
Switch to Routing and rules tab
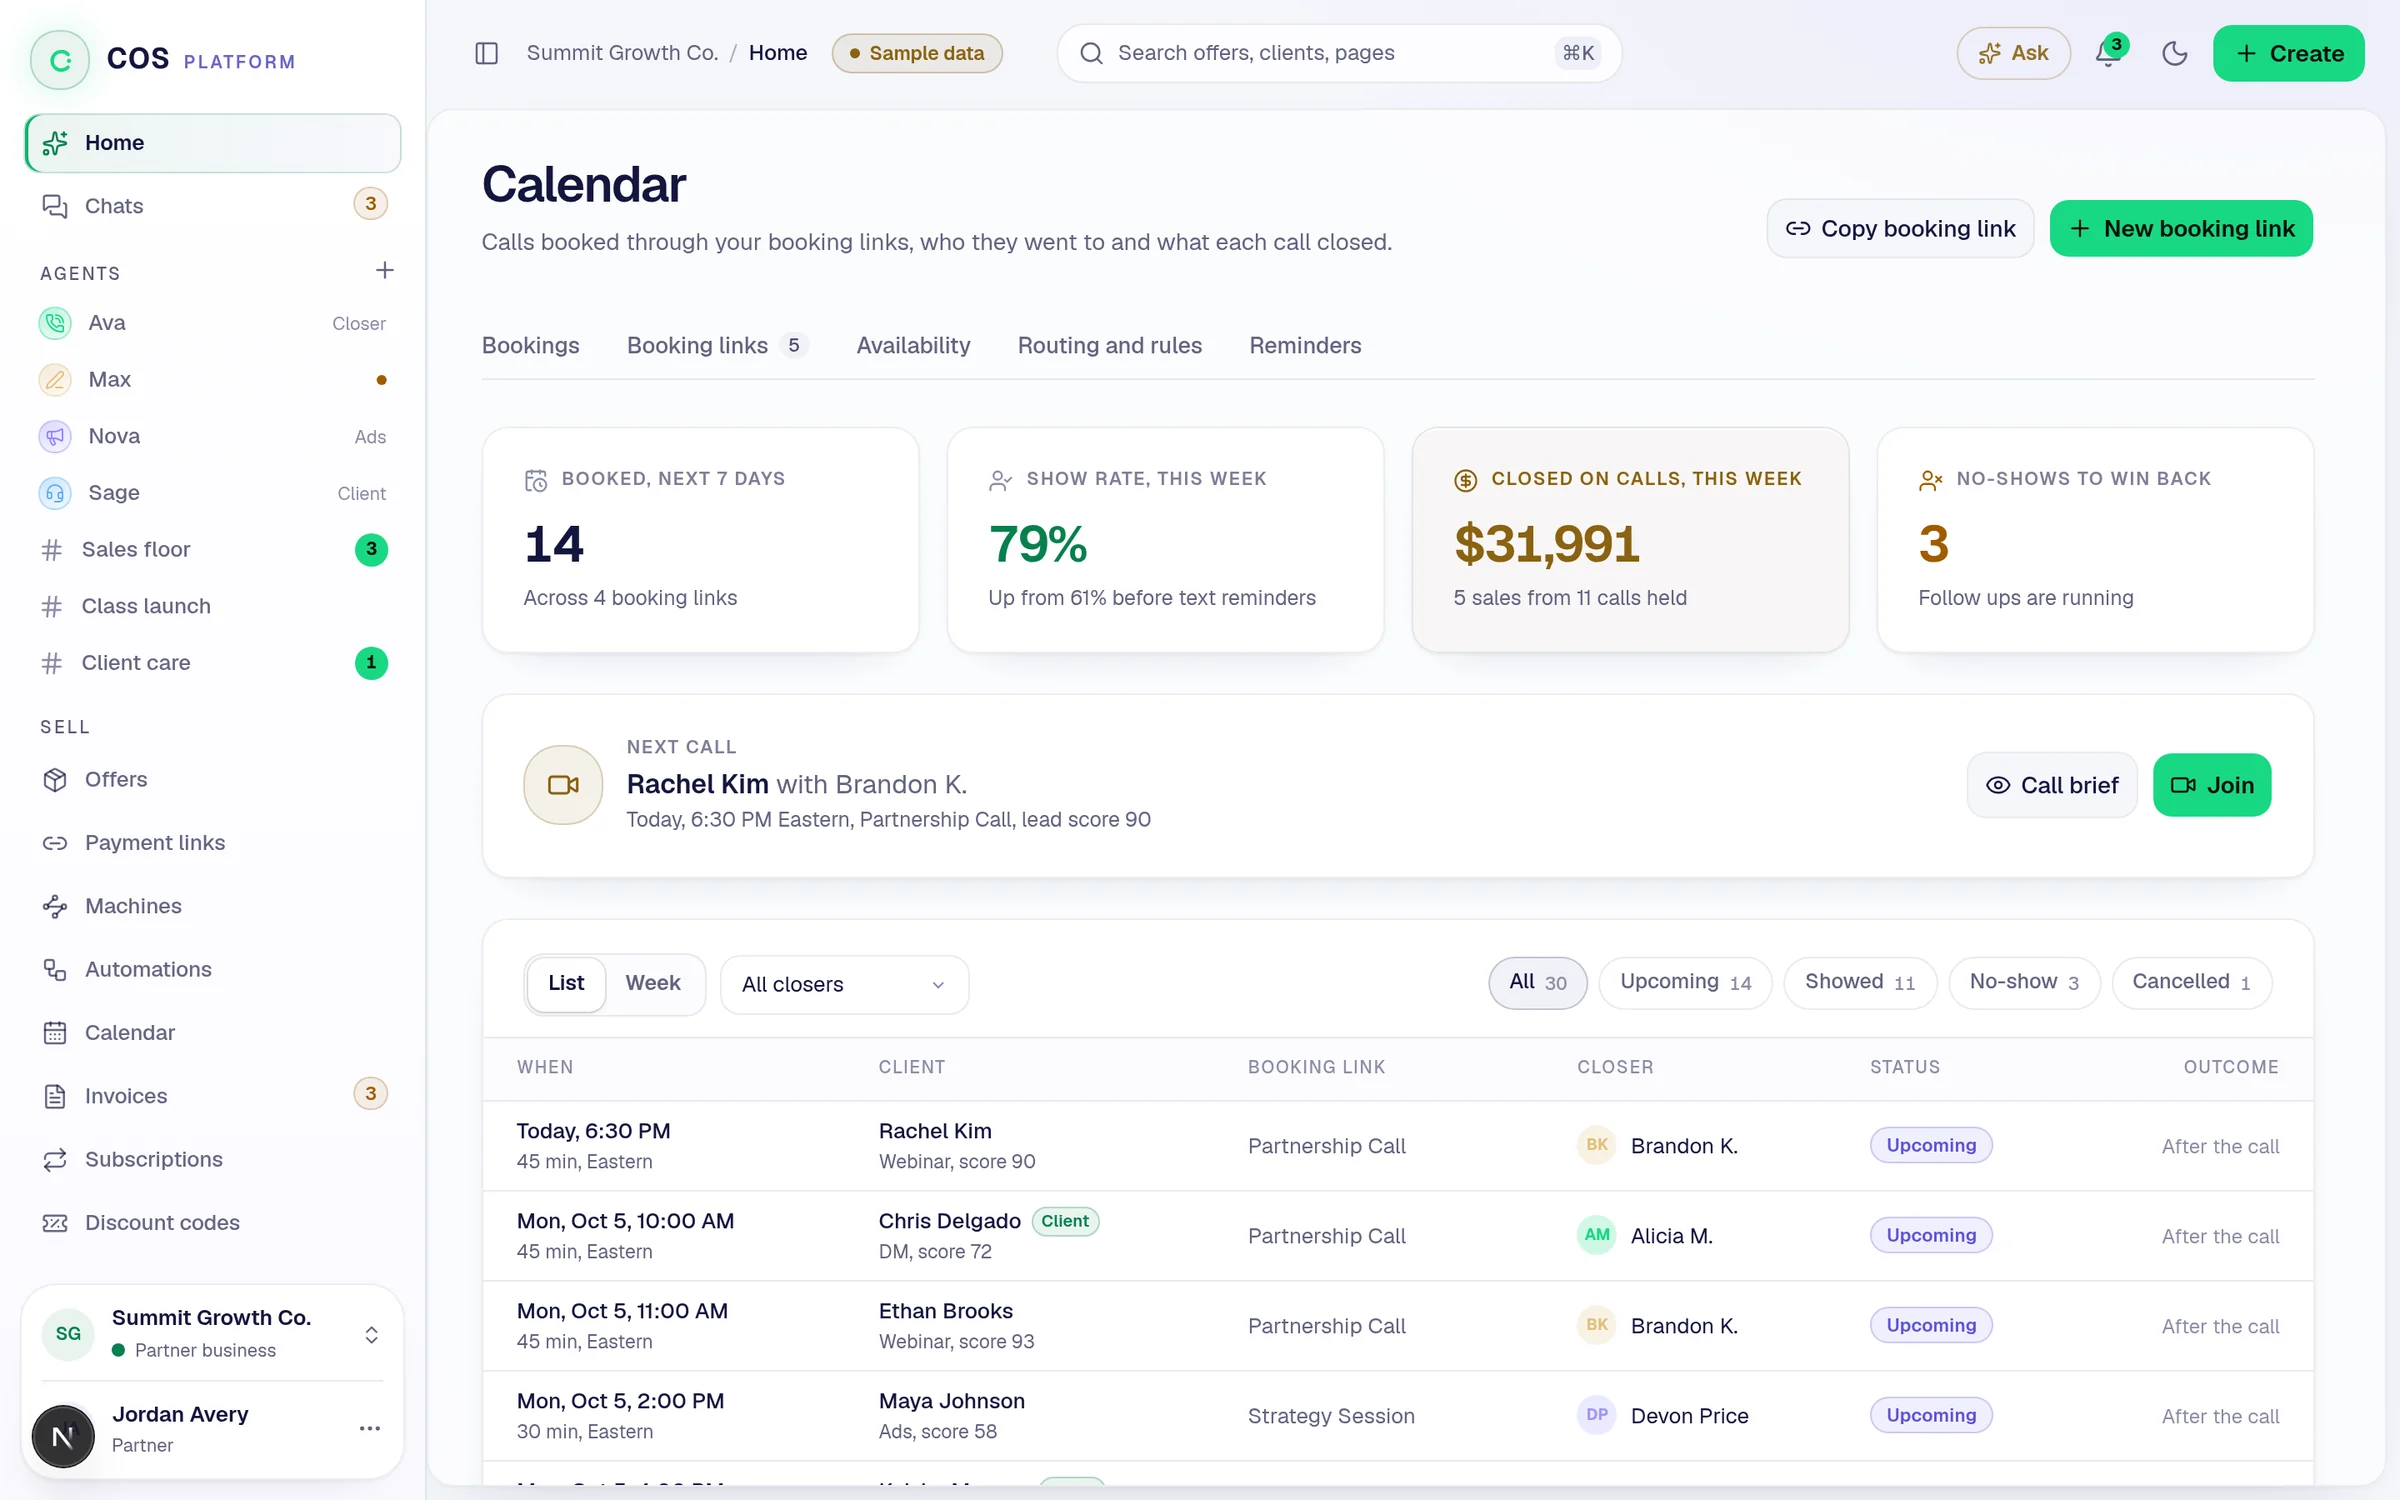pos(1110,345)
